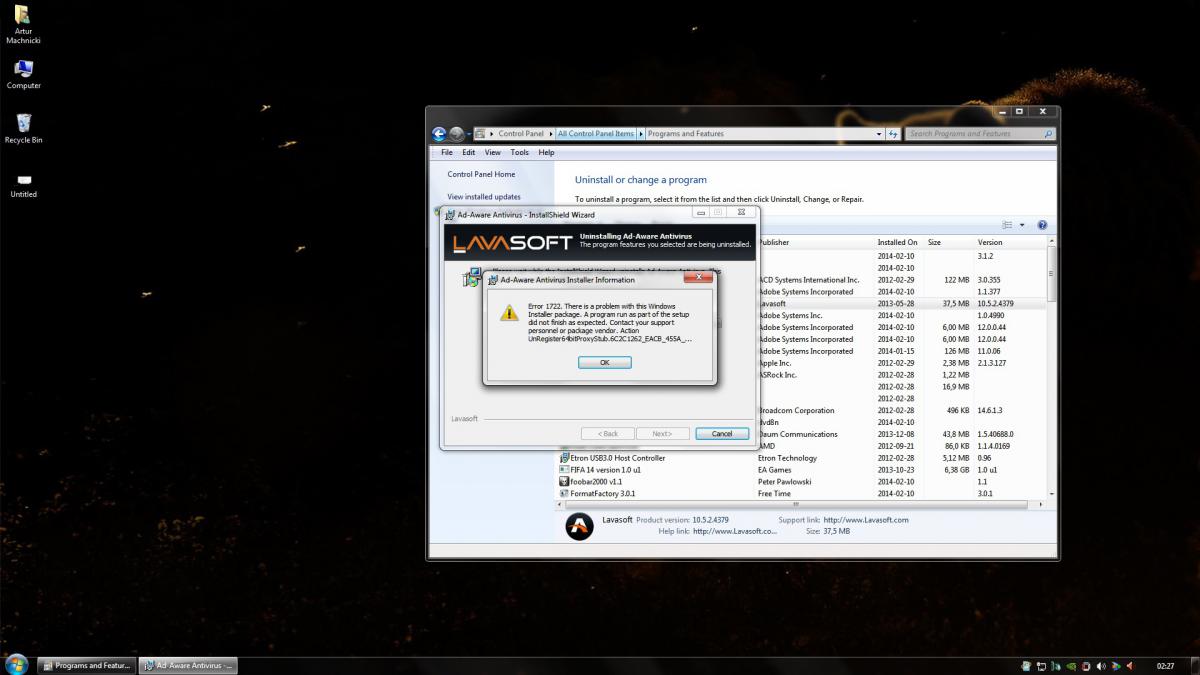Open the Control Panel Home link
The image size is (1200, 675).
481,175
